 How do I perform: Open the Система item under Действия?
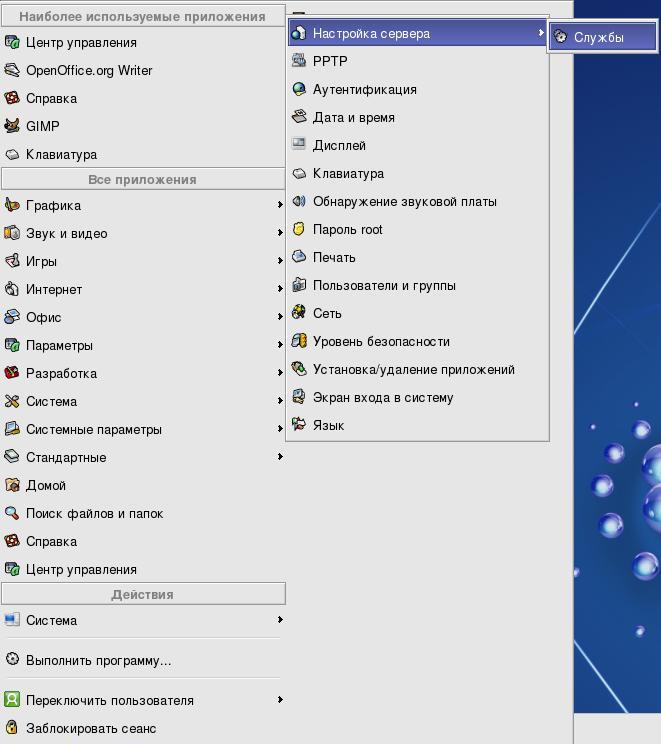[143, 620]
